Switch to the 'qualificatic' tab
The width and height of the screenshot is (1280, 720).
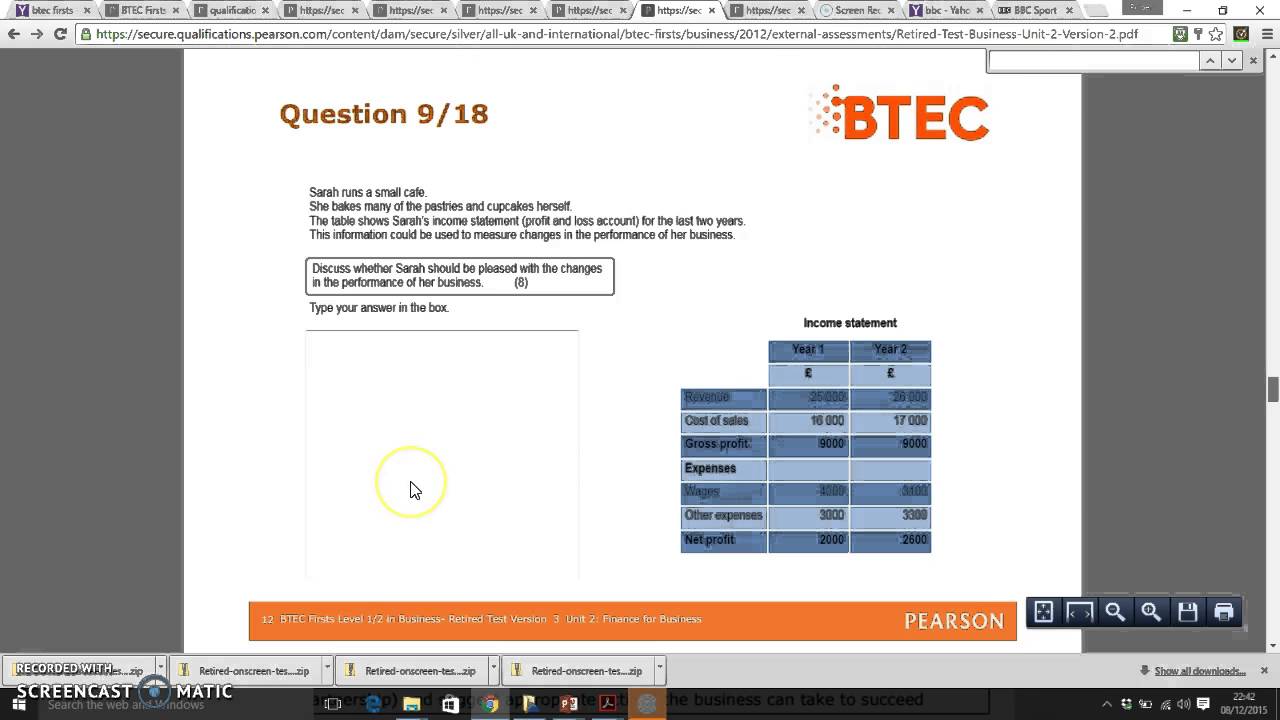click(231, 11)
